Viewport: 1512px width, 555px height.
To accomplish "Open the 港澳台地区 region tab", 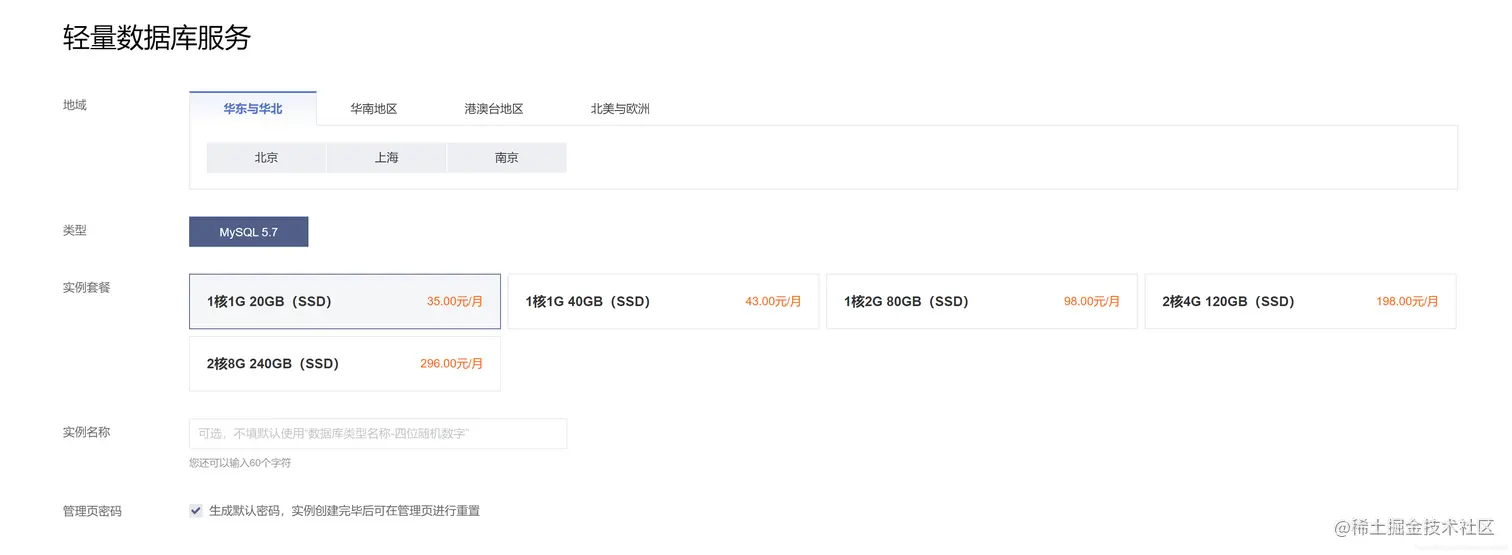I will [x=494, y=108].
